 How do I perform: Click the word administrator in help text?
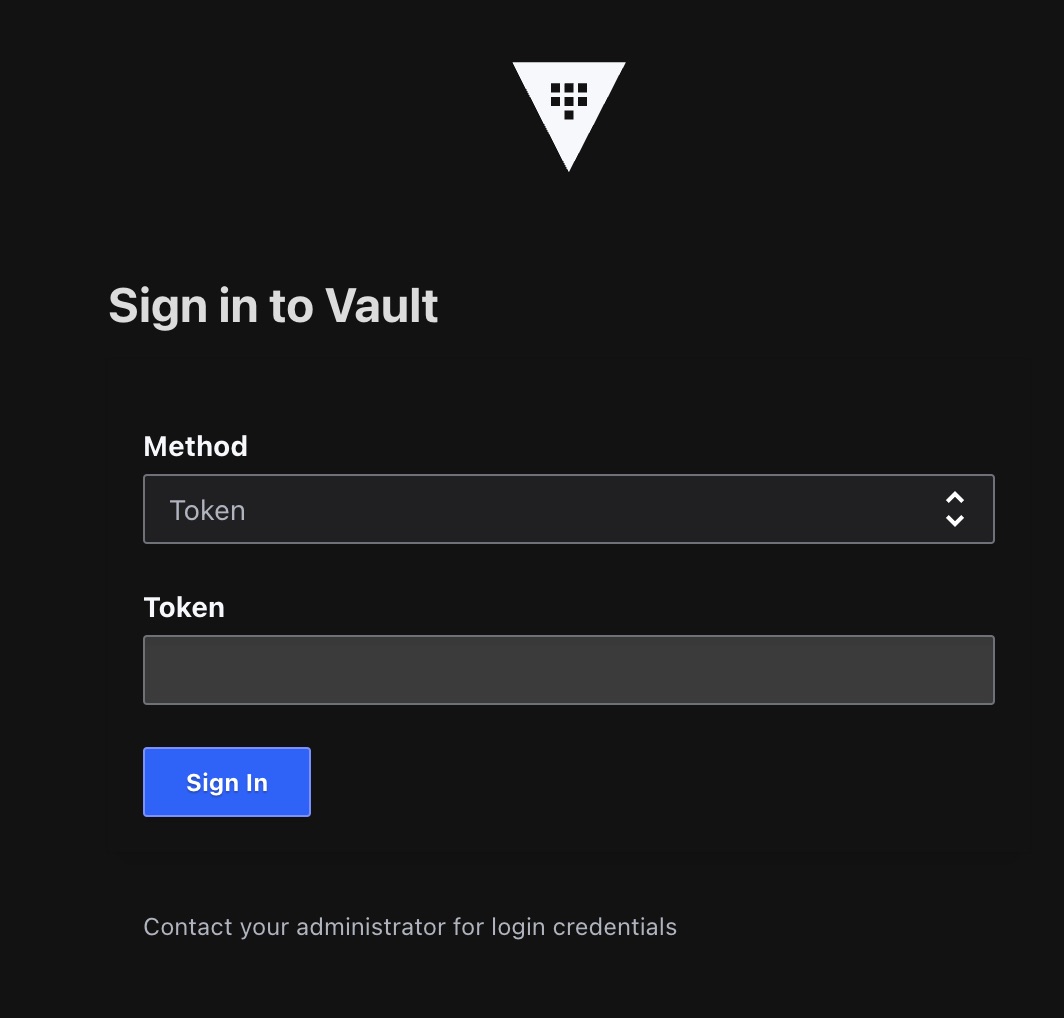pos(371,927)
